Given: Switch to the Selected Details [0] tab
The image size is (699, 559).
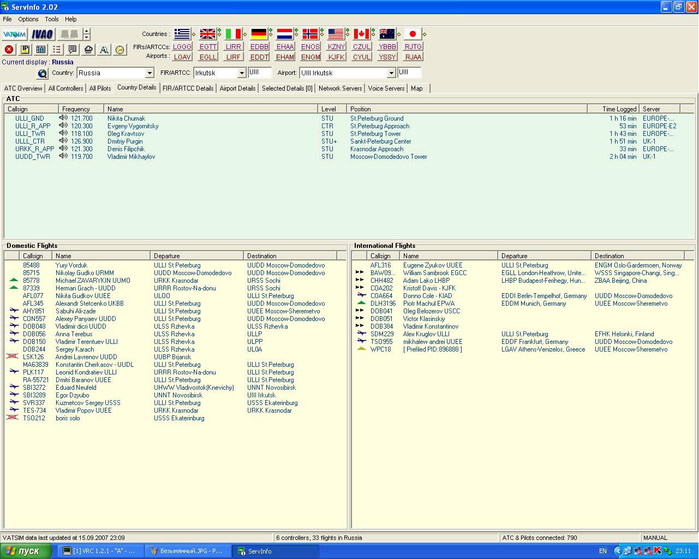Looking at the screenshot, I should click(287, 88).
